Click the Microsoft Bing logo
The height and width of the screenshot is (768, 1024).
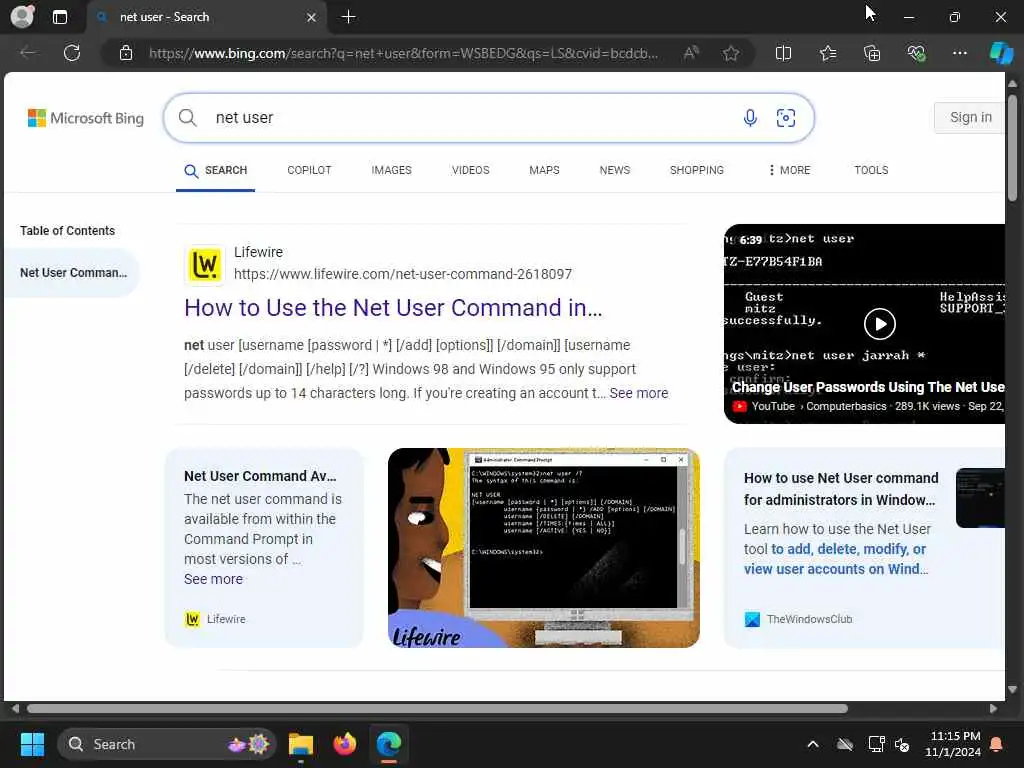tap(86, 118)
